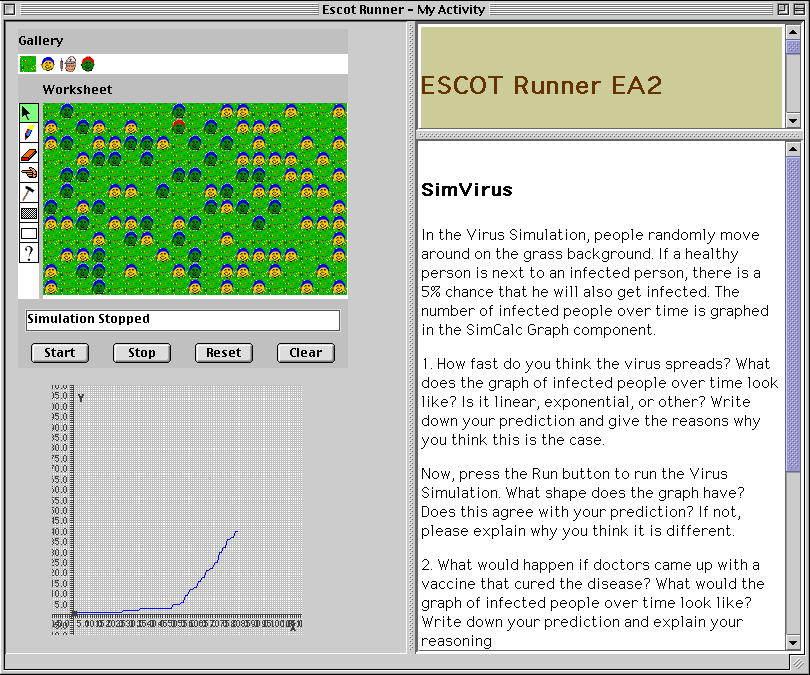The image size is (810, 675).
Task: Choose the pointing hand tool
Action: 28,173
